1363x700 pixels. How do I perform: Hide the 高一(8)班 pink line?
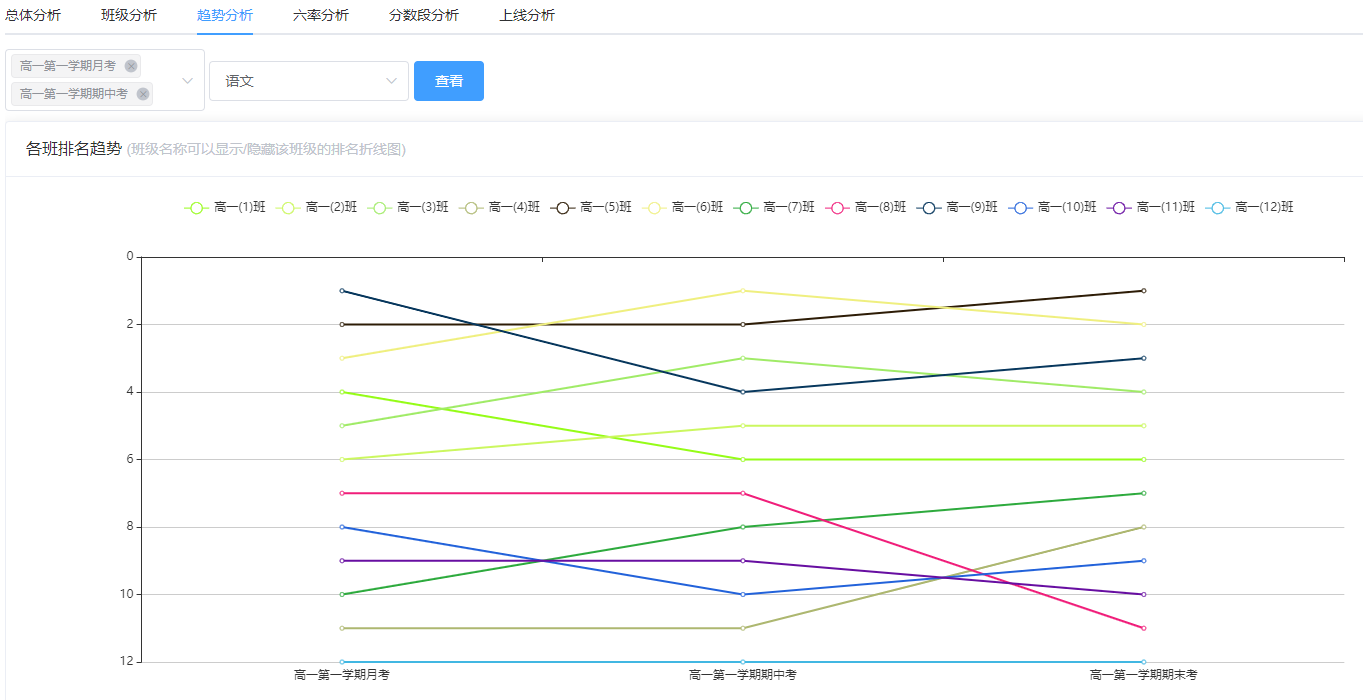tap(866, 207)
